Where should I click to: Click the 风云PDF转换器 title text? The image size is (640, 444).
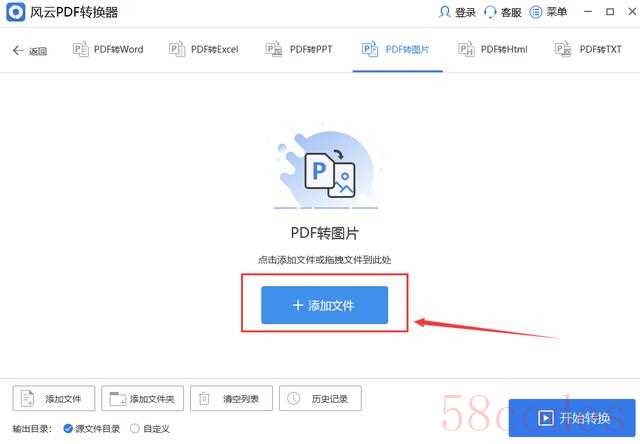coord(74,12)
